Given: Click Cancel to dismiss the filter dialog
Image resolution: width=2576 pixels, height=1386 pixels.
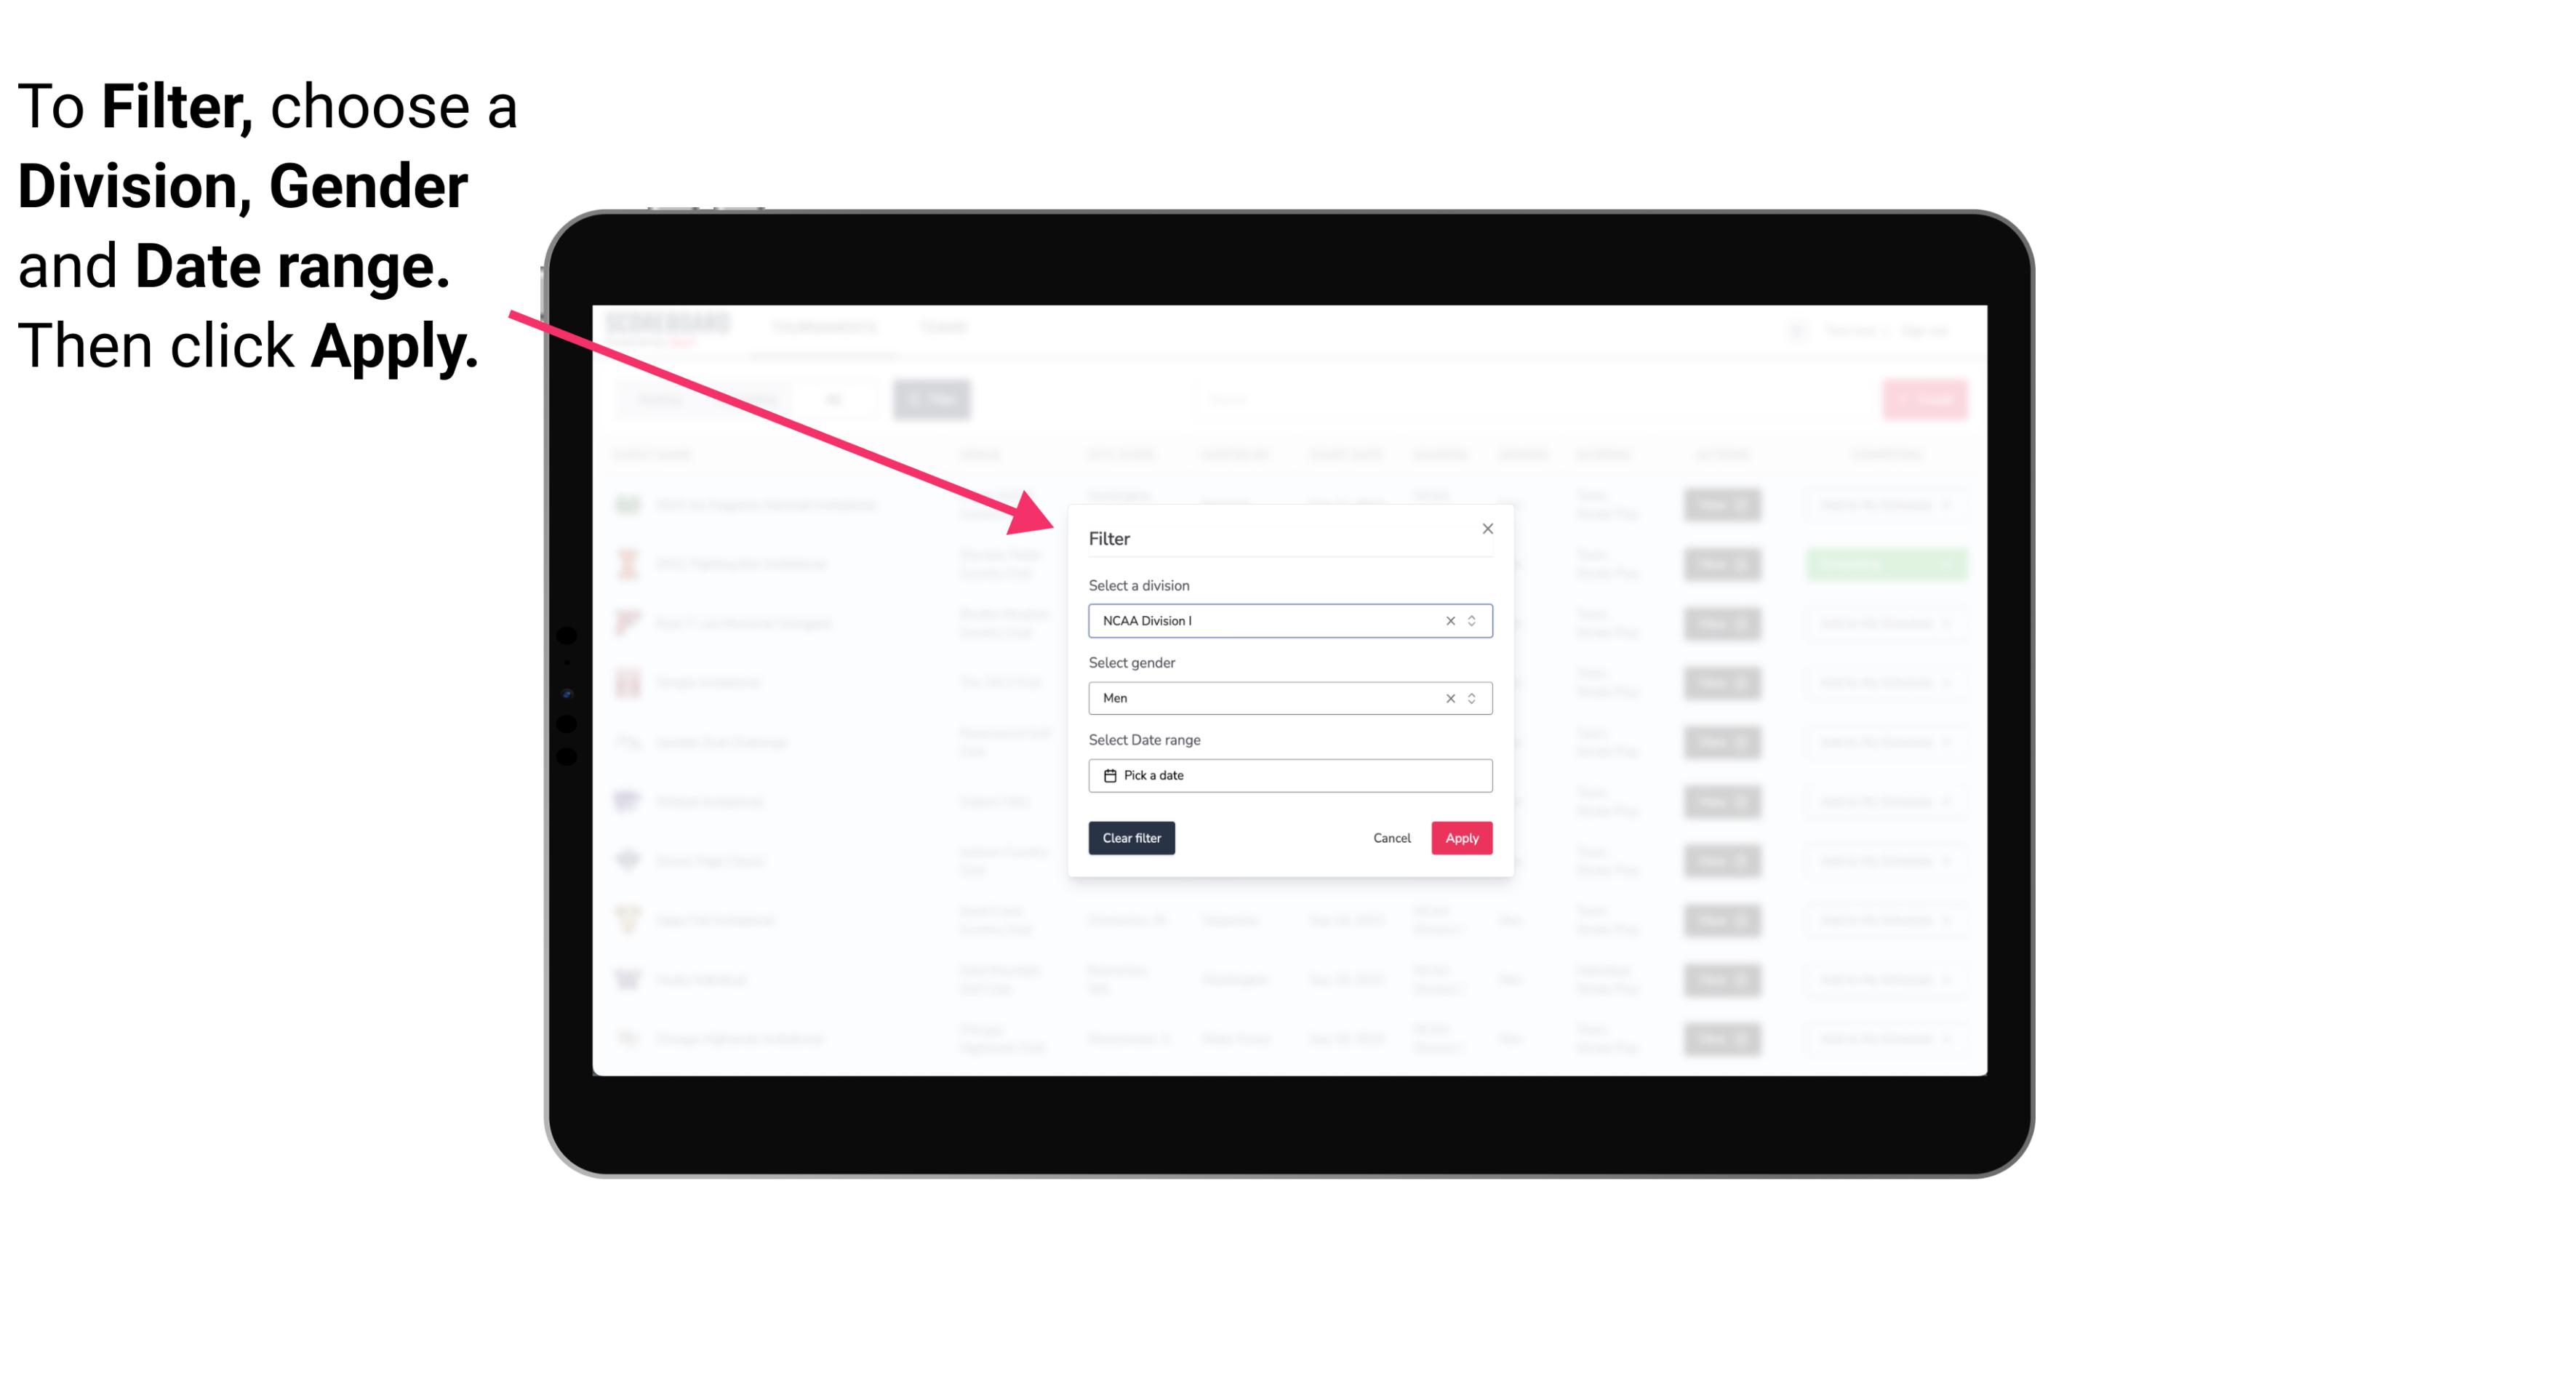Looking at the screenshot, I should (1391, 838).
